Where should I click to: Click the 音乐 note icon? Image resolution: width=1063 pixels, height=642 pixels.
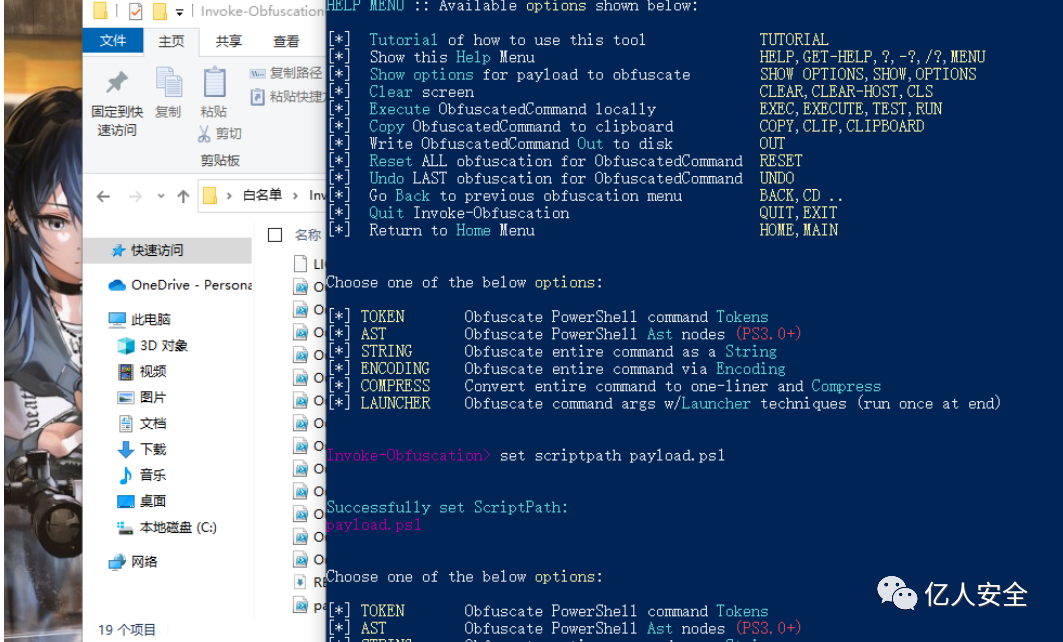point(125,475)
